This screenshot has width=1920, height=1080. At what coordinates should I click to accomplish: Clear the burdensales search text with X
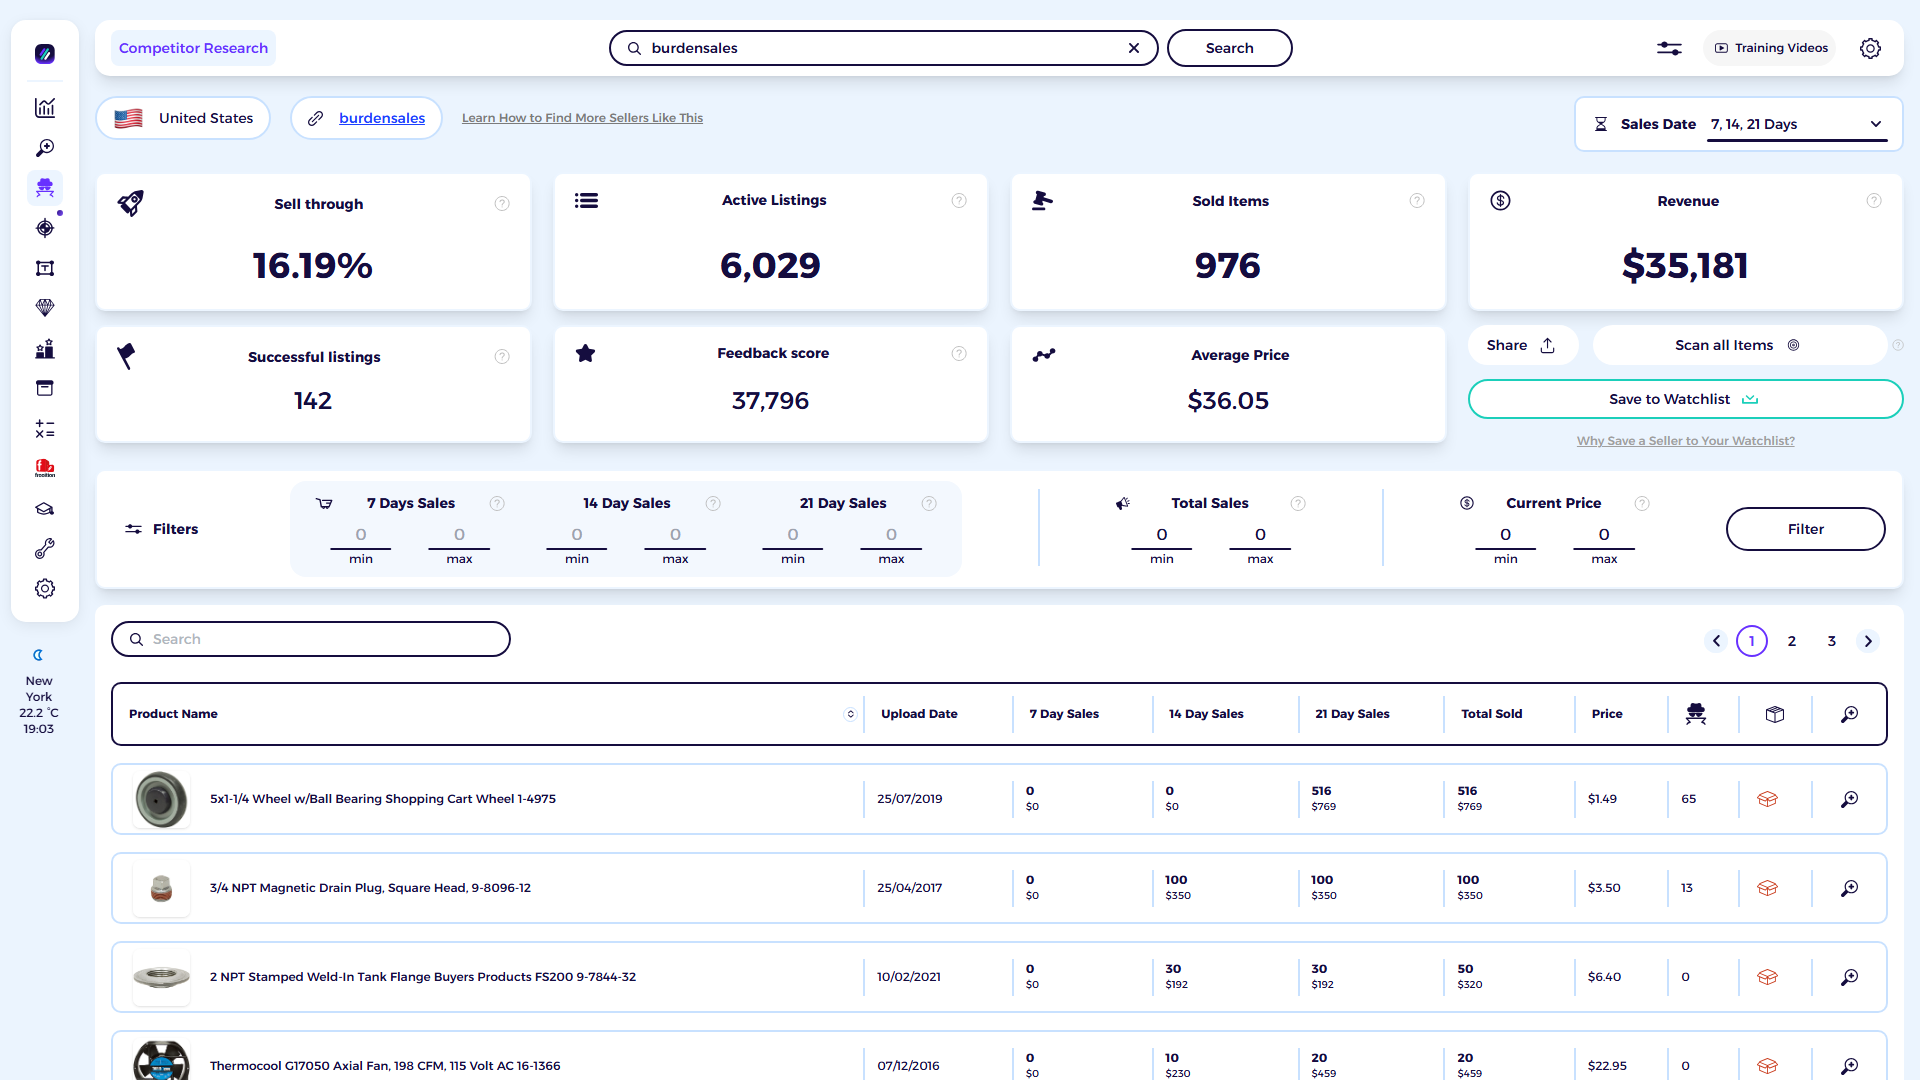pos(1134,48)
